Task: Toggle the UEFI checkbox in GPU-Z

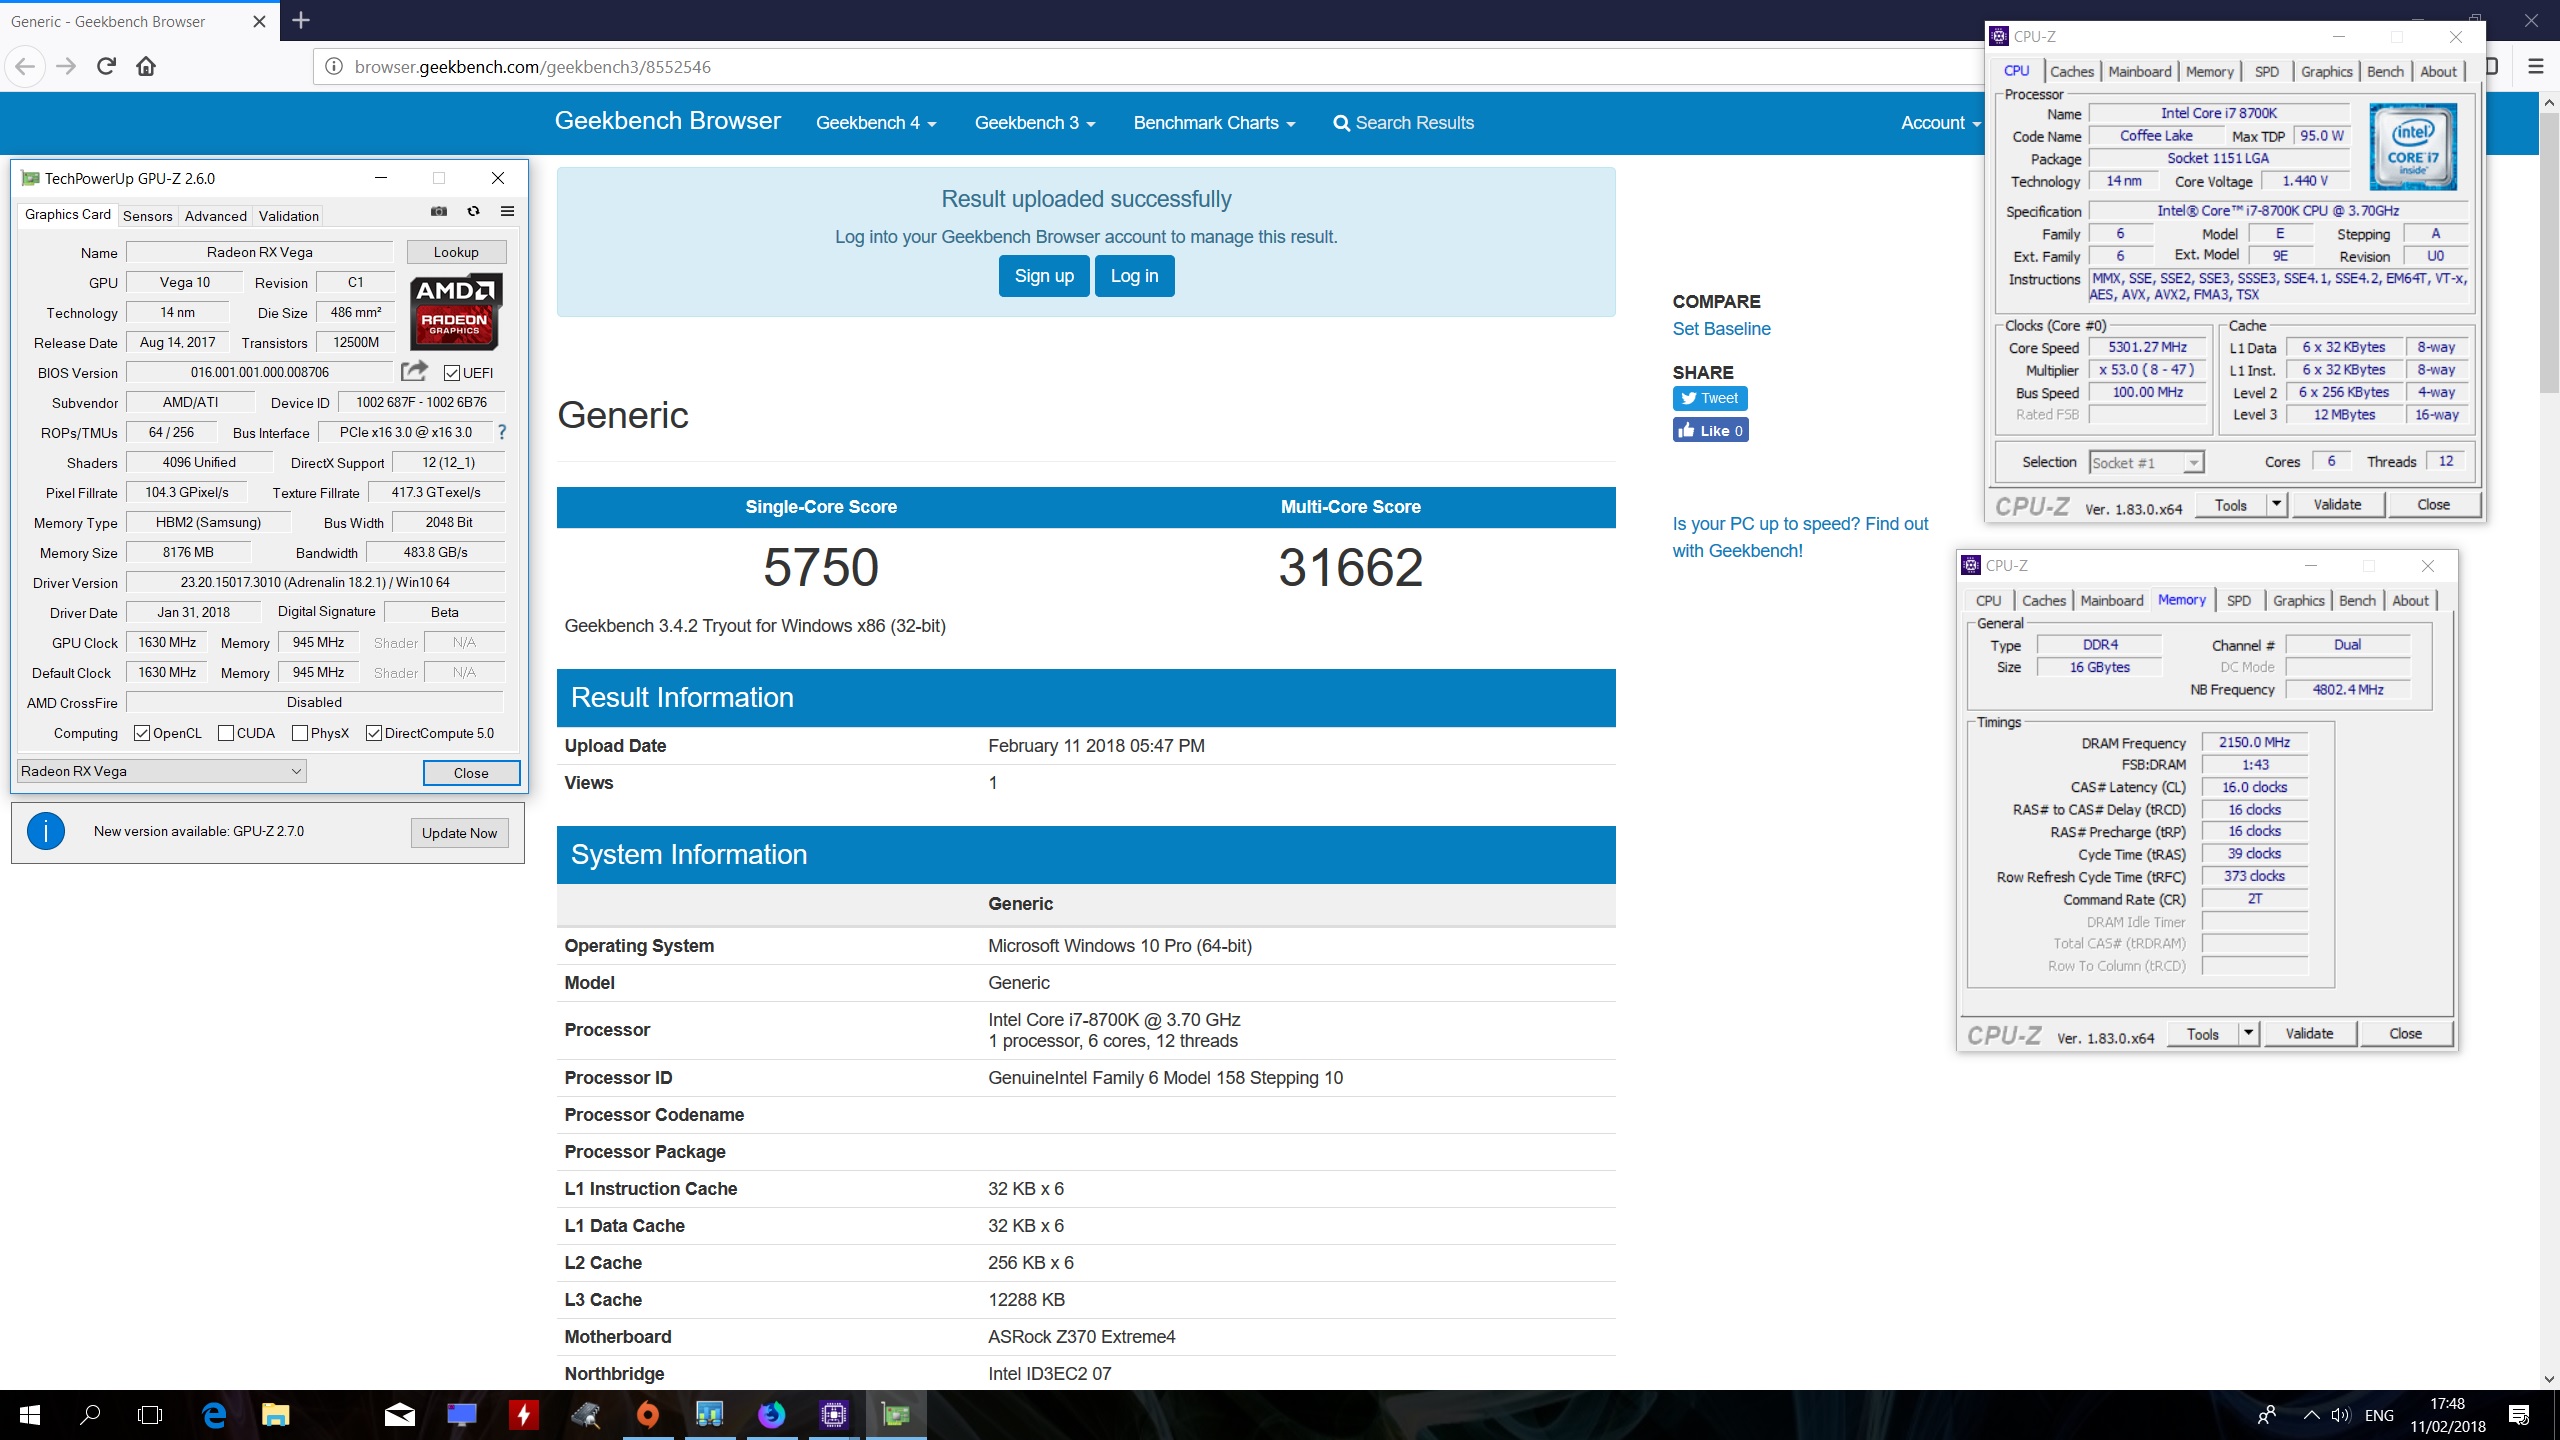Action: click(x=452, y=373)
